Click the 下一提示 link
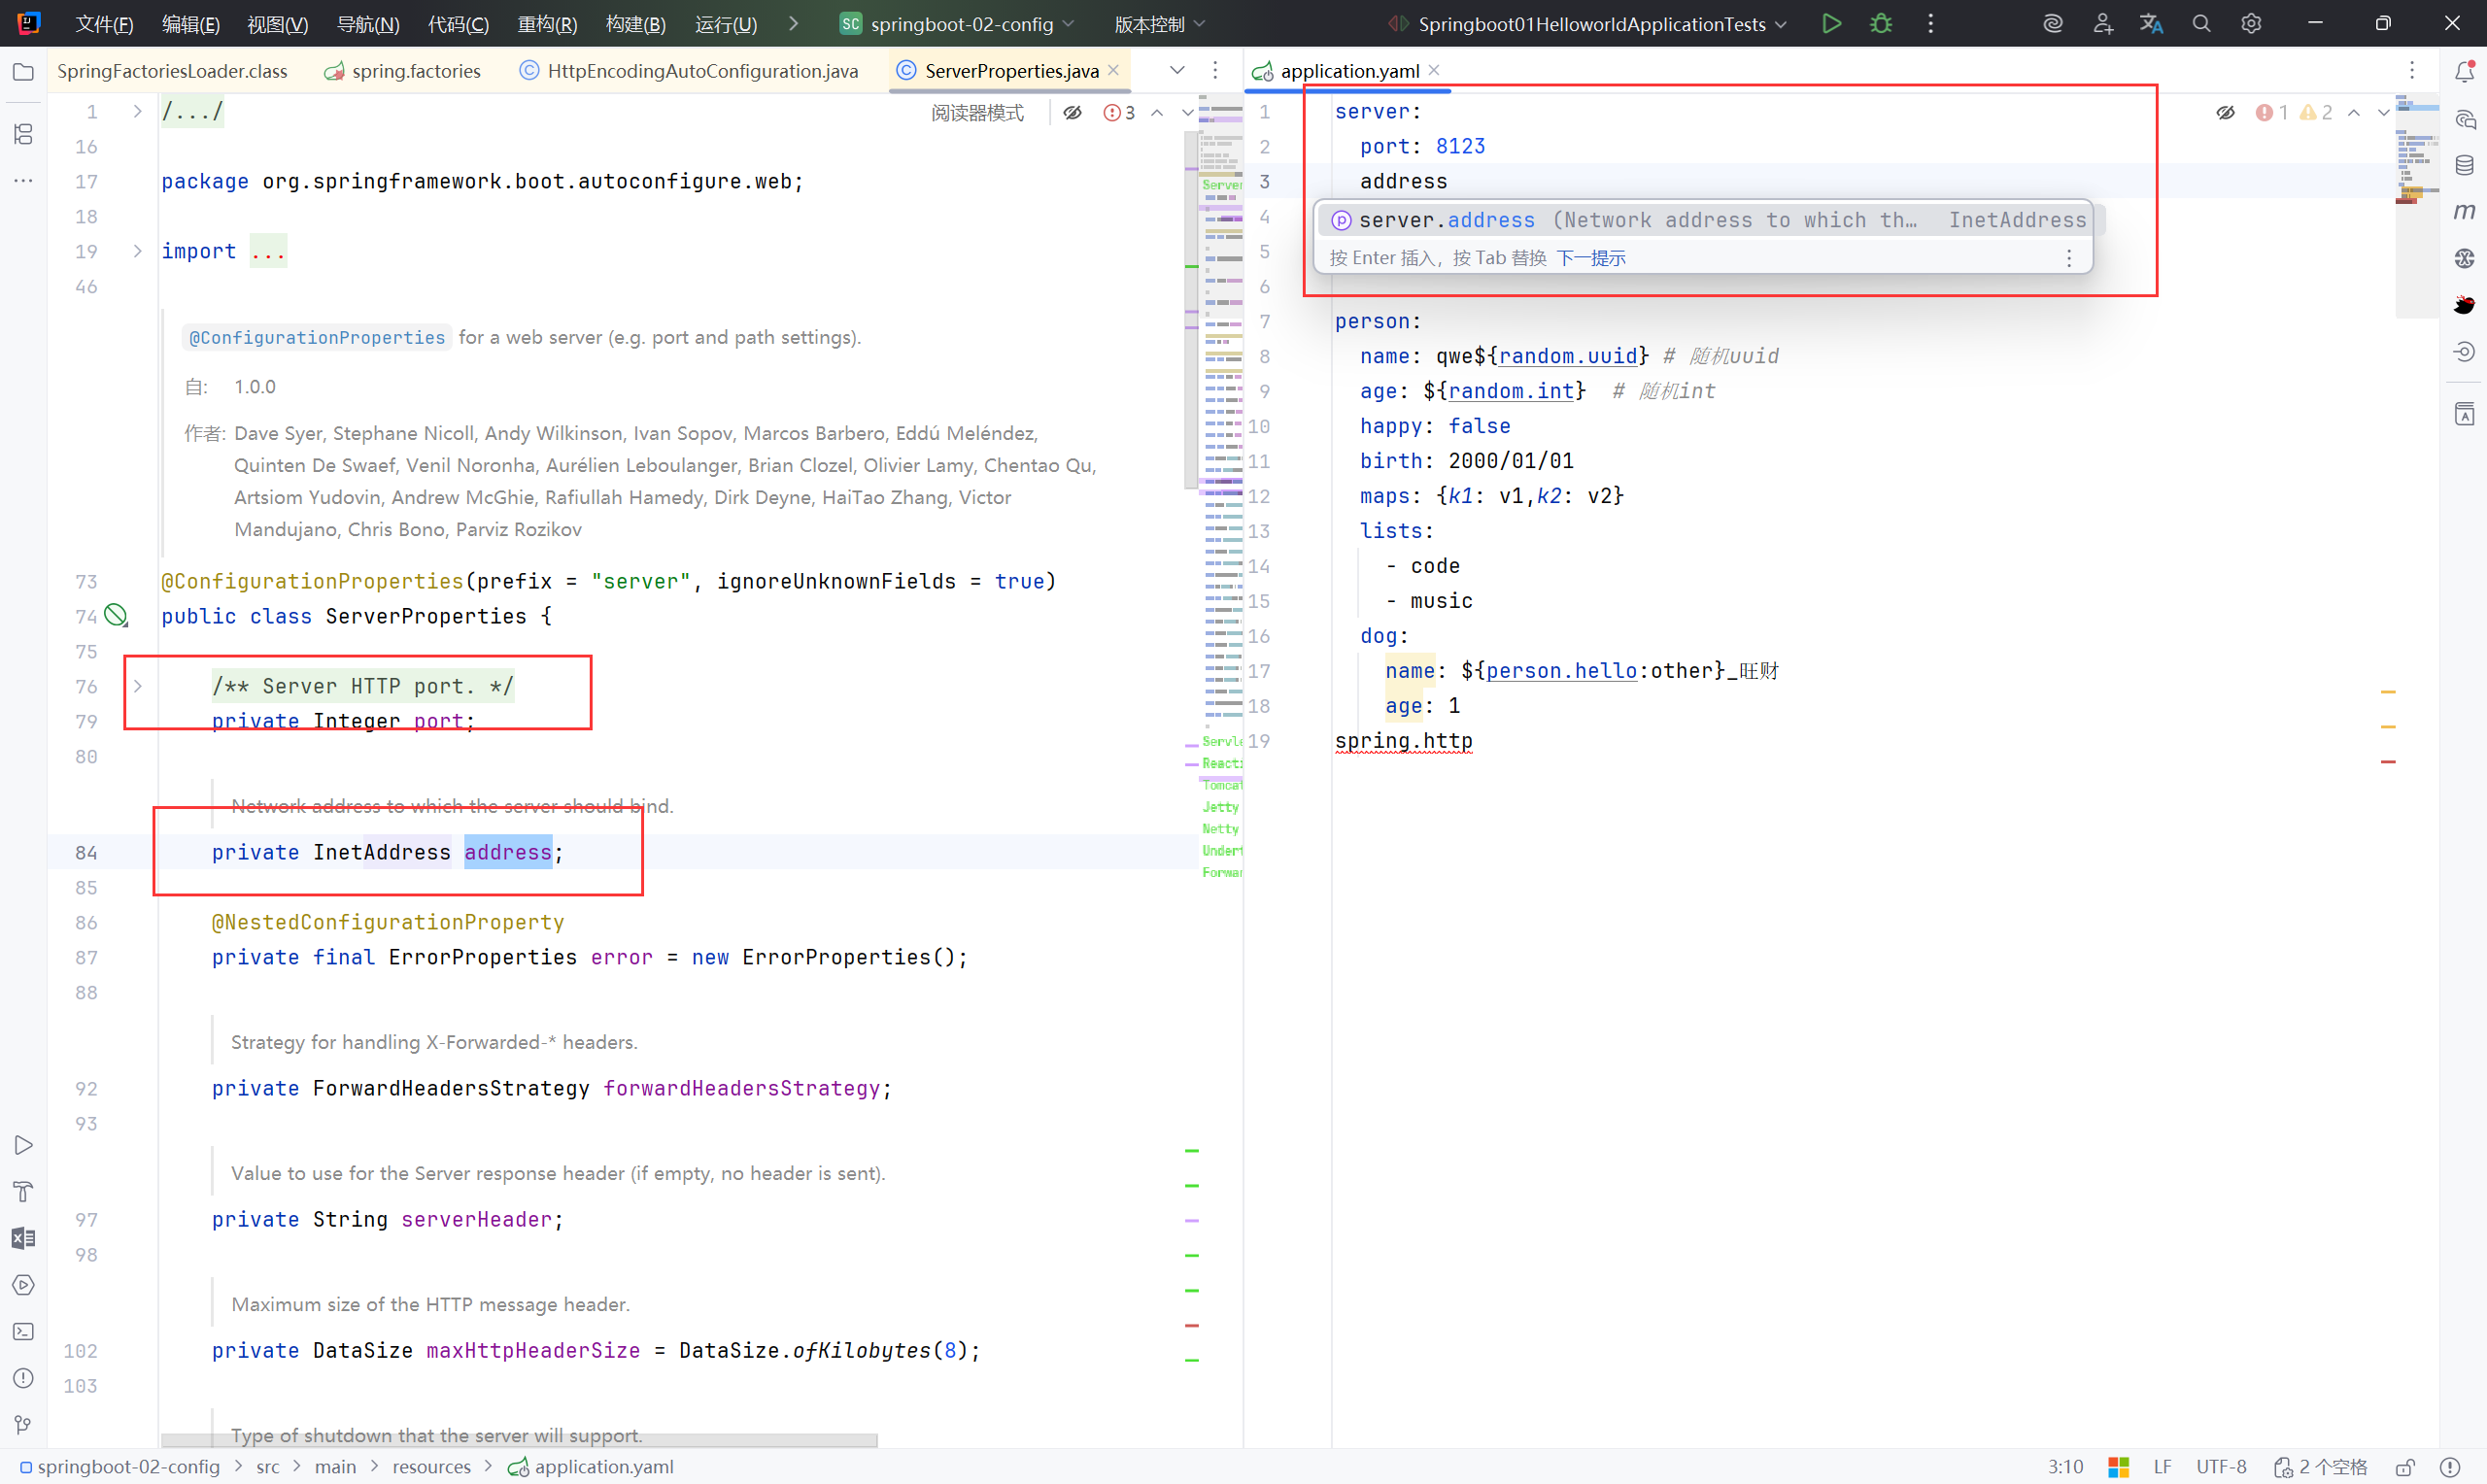This screenshot has height=1484, width=2487. click(1591, 258)
